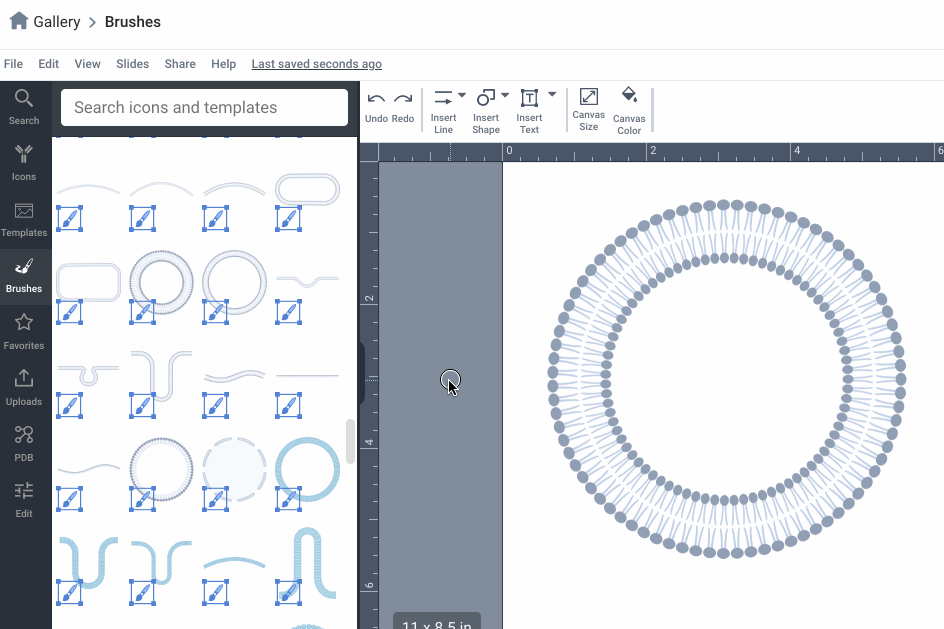Click the Undo arrow icon

pos(376,98)
